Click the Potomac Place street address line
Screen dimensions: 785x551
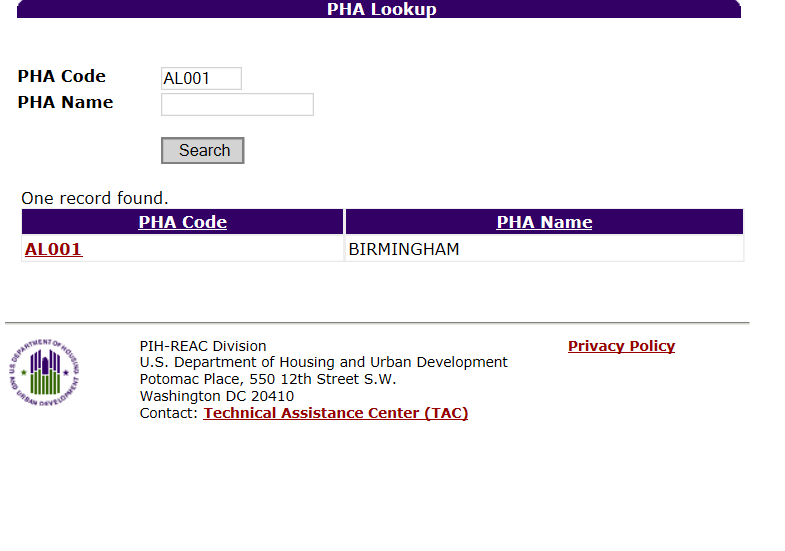pyautogui.click(x=268, y=379)
